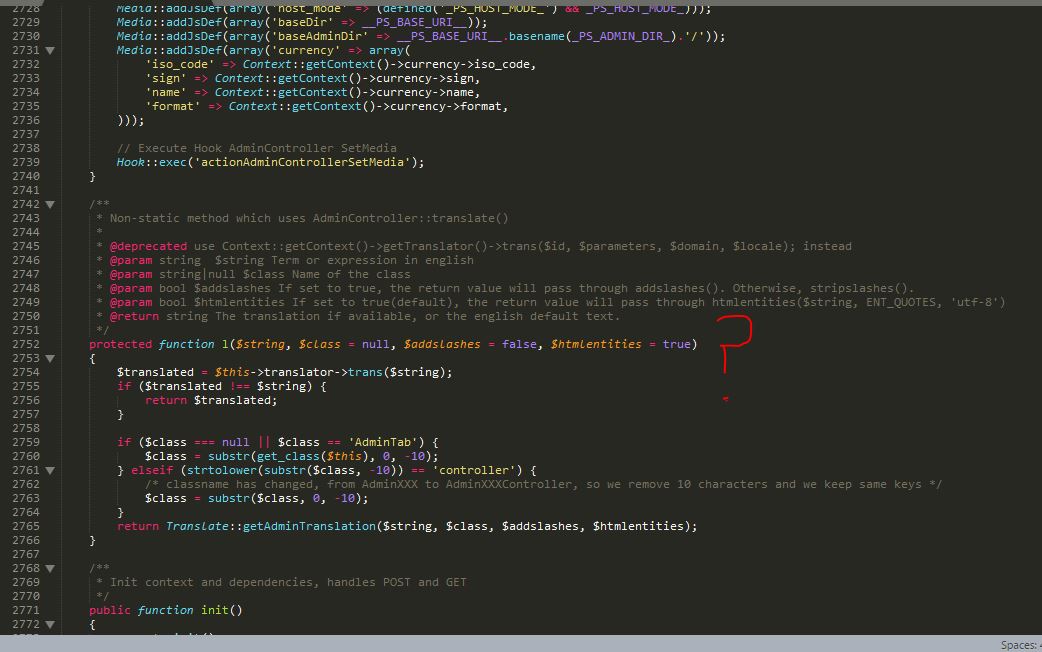
Task: Fold the init function body at line 2772
Action: (x=50, y=625)
